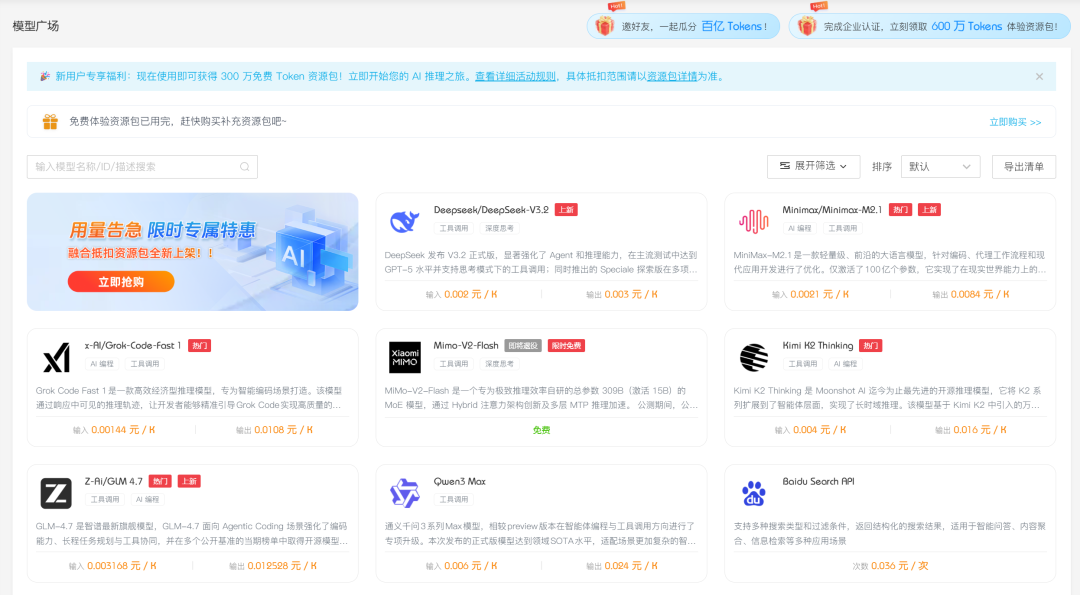Open the Deepseek/DeepSeek-V3.2 model title
Image resolution: width=1080 pixels, height=595 pixels.
(x=491, y=210)
